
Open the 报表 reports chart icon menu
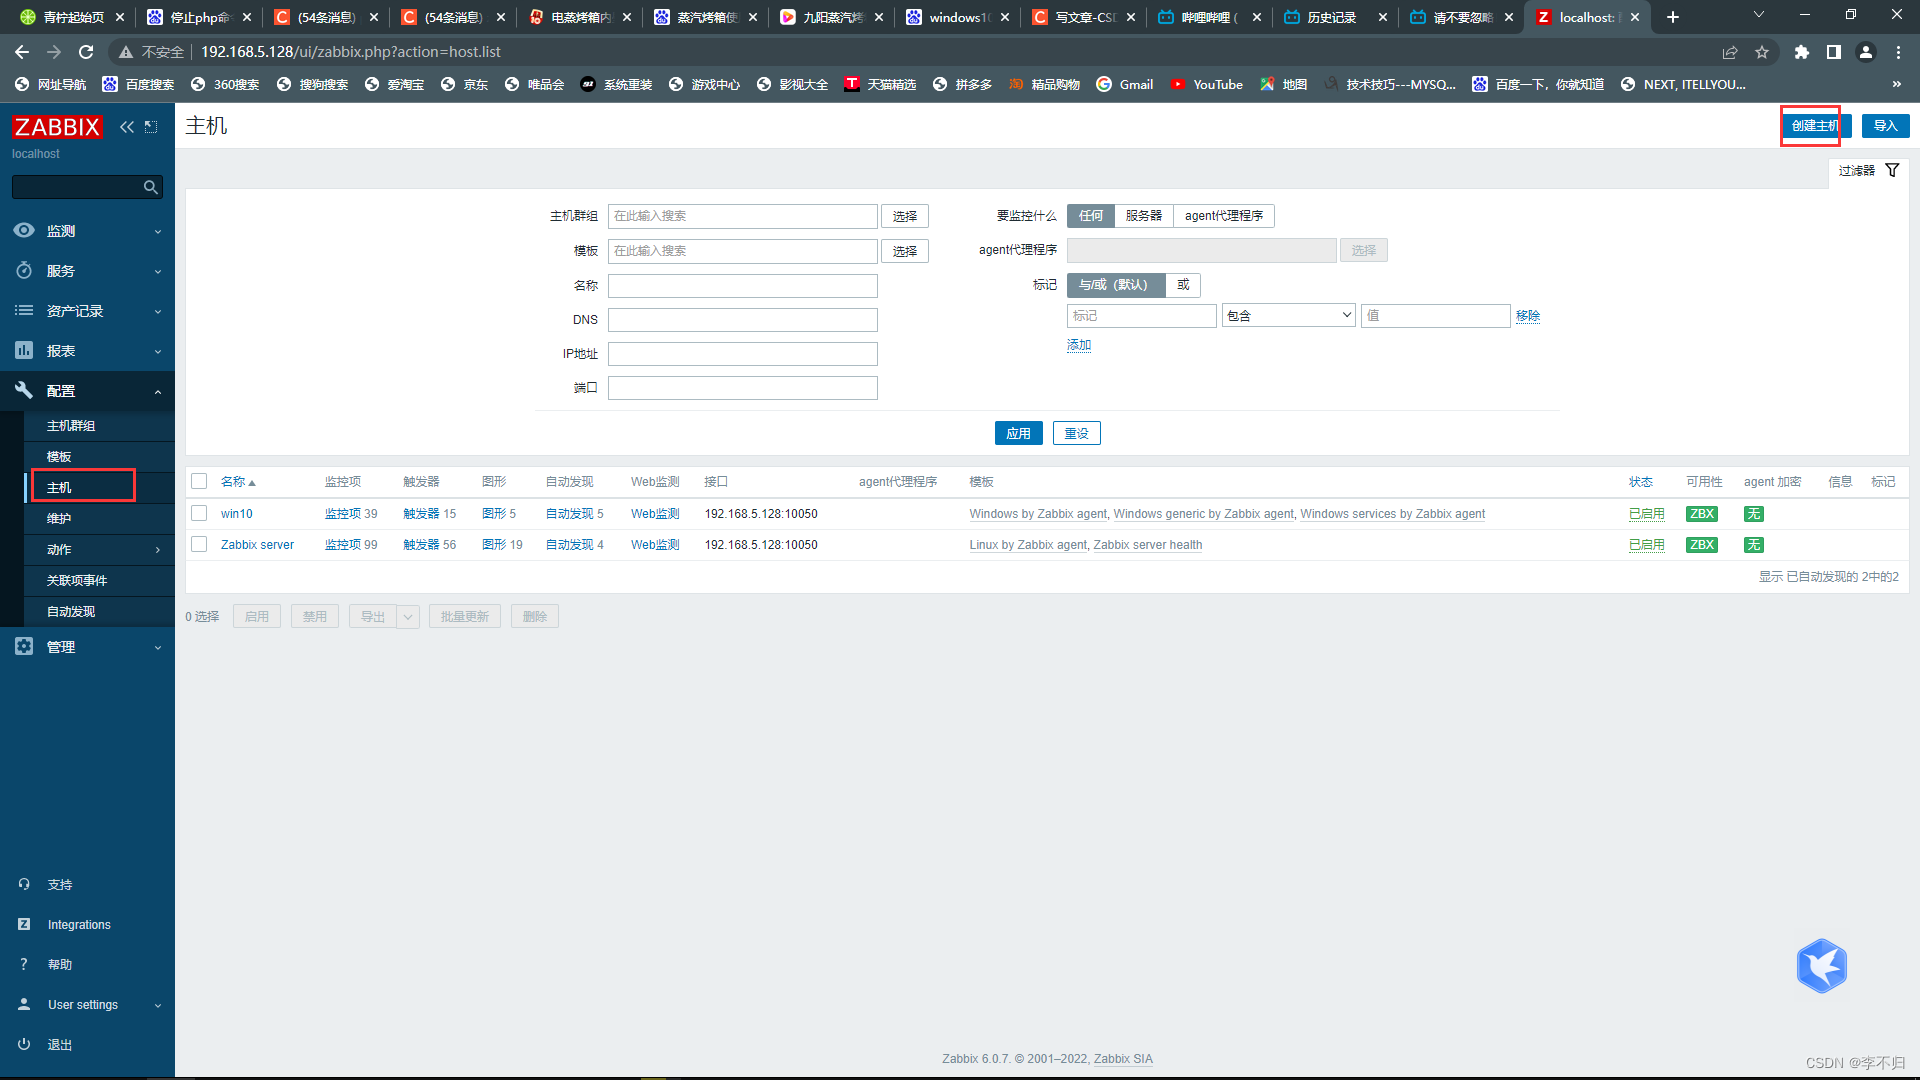pos(24,351)
